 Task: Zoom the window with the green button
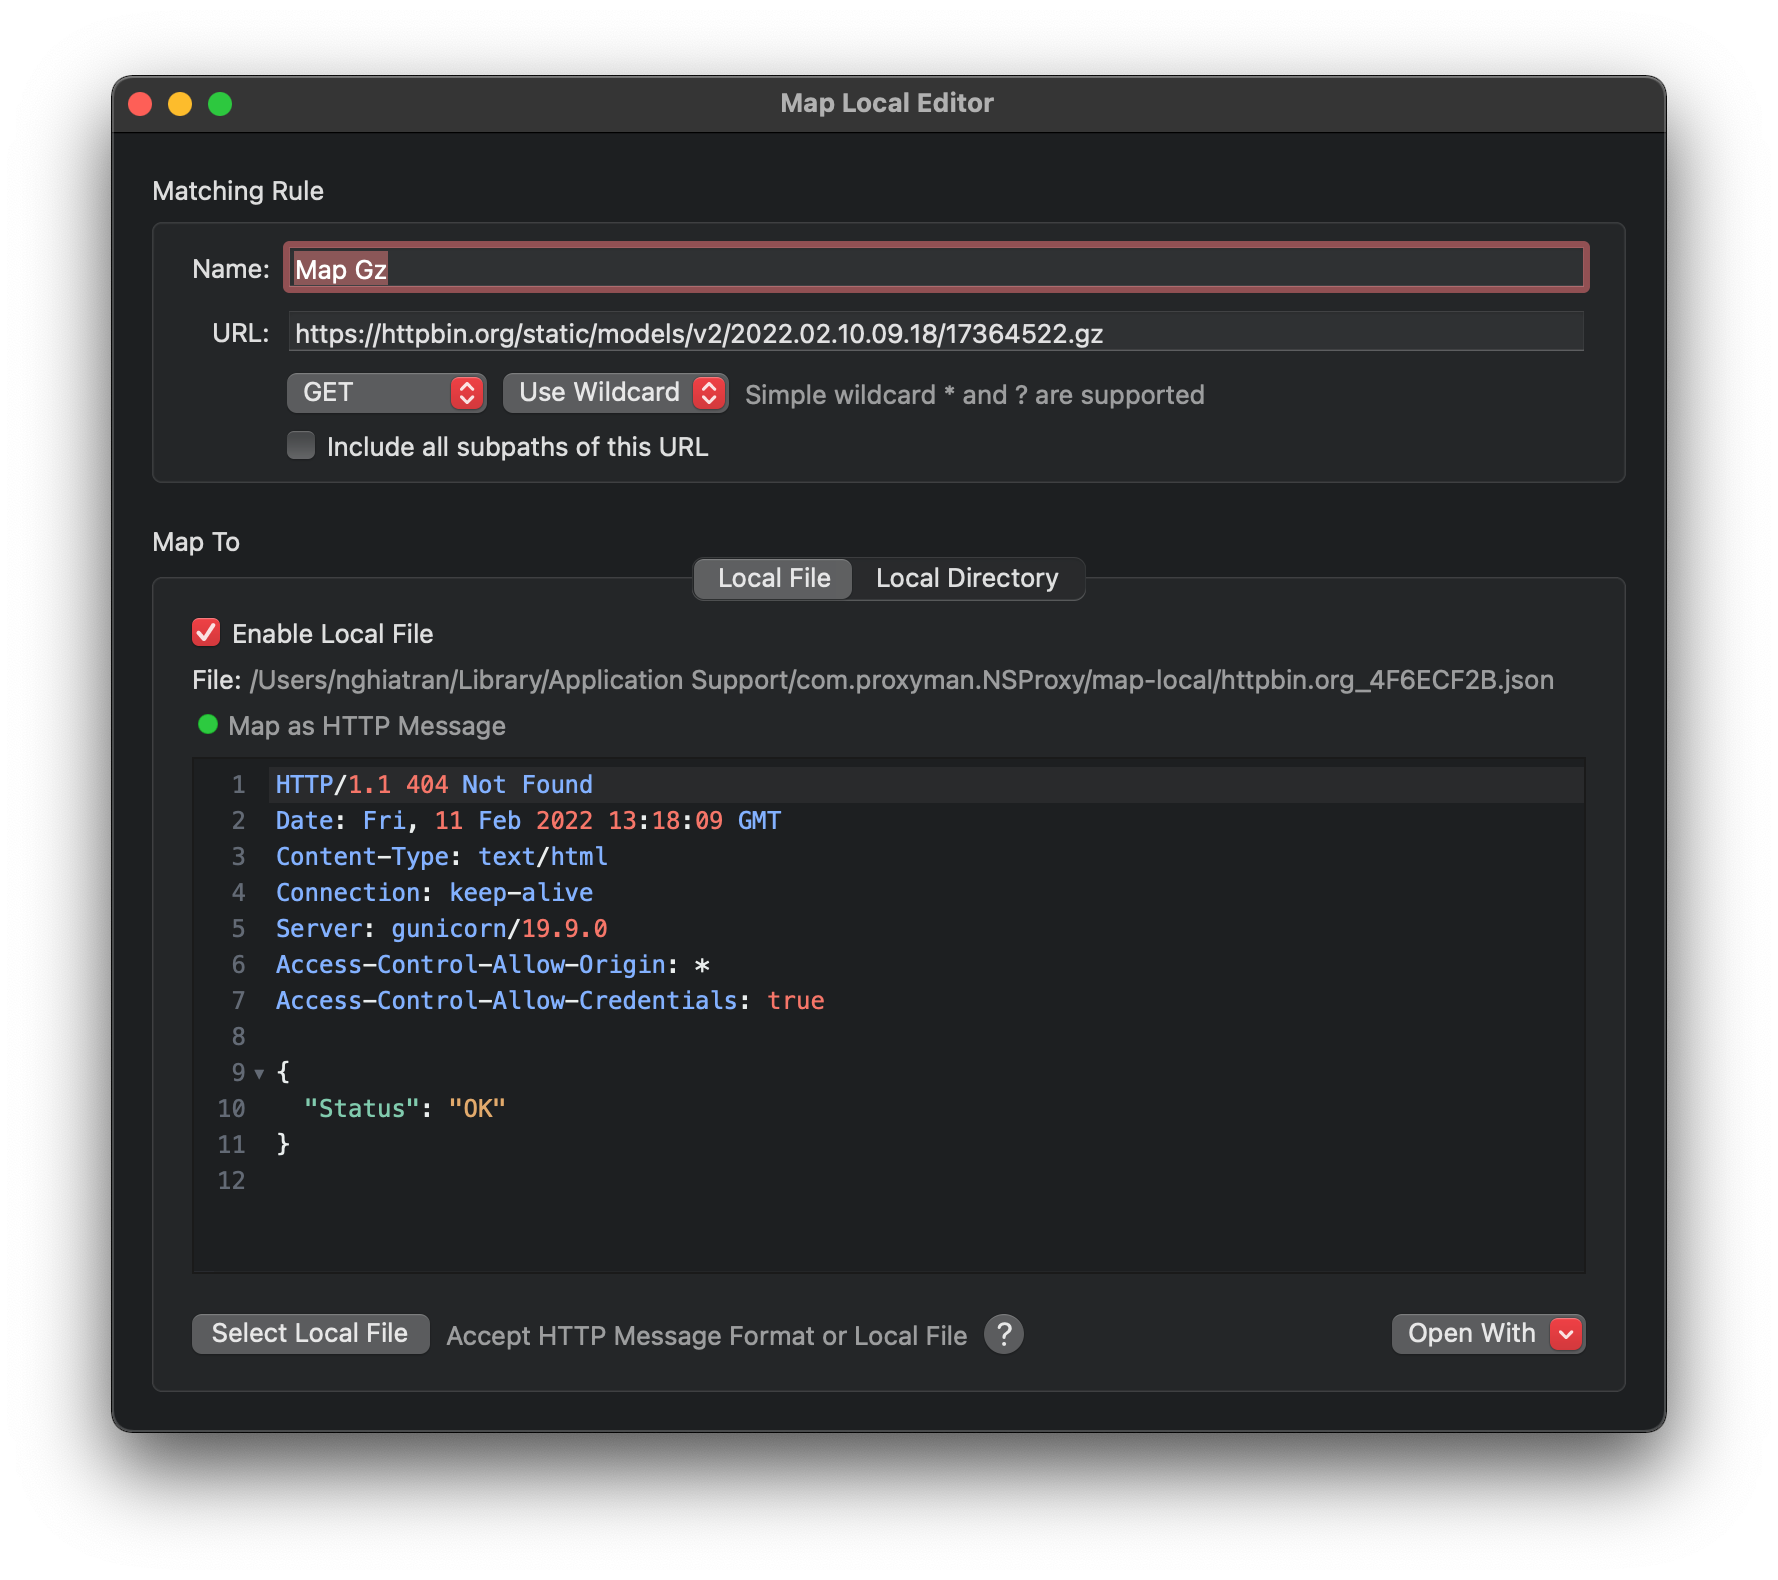(x=220, y=104)
